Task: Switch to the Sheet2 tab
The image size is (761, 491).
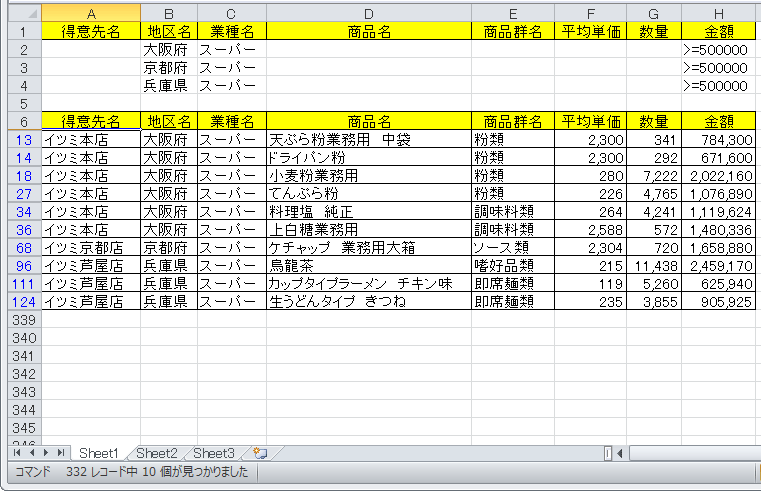Action: (157, 453)
